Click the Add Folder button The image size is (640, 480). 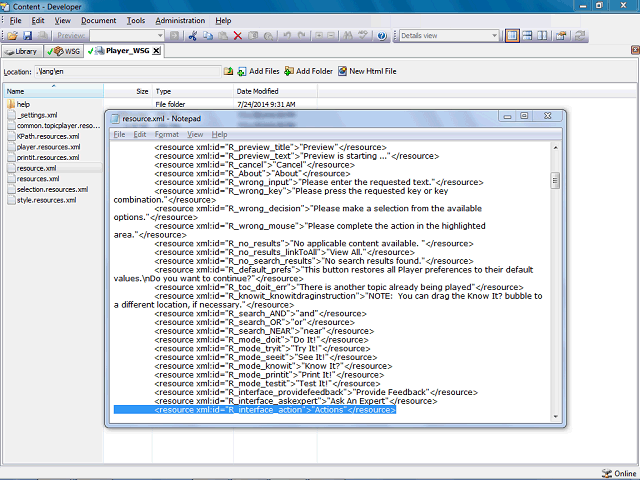(x=309, y=71)
